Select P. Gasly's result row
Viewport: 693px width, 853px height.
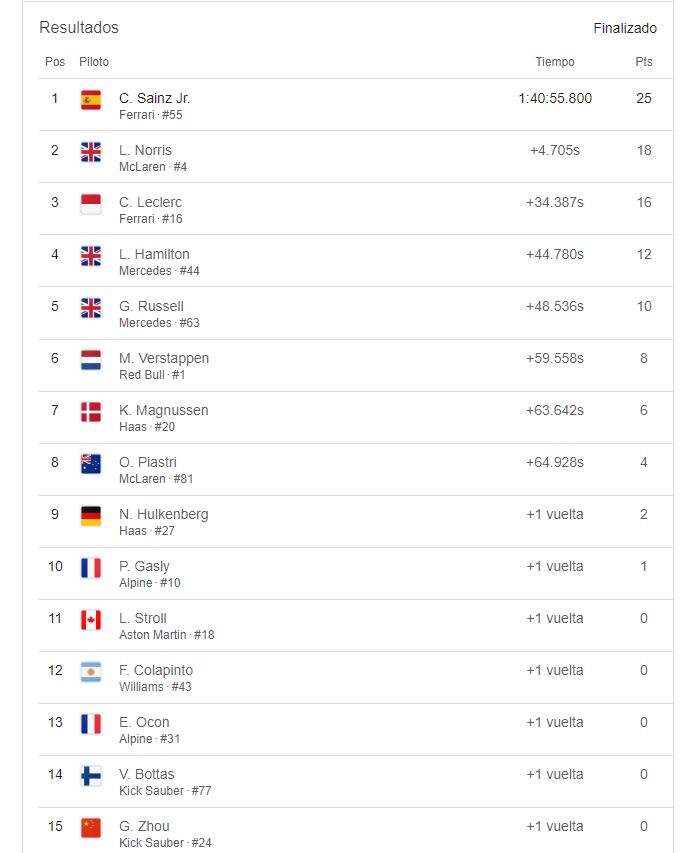tap(356, 574)
